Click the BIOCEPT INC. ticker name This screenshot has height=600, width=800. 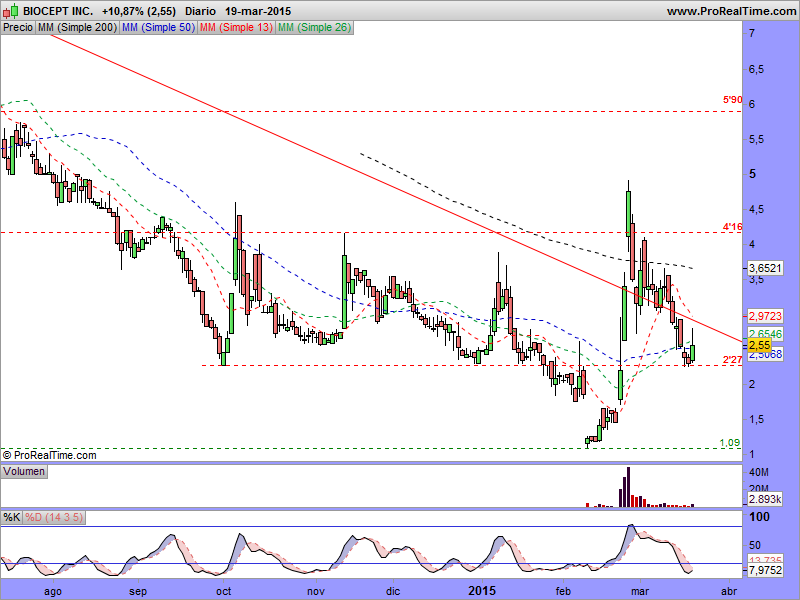coord(58,11)
